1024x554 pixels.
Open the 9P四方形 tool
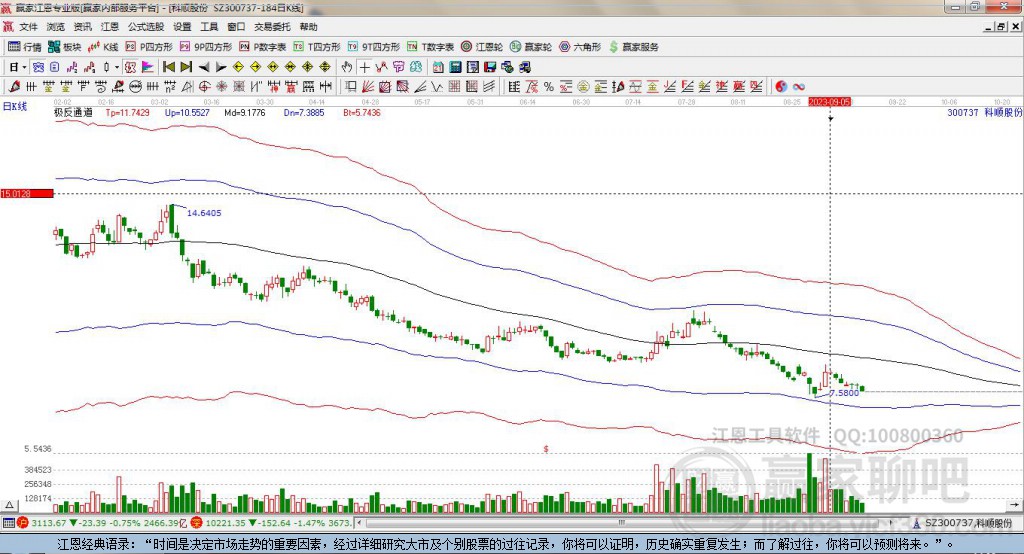coord(206,47)
